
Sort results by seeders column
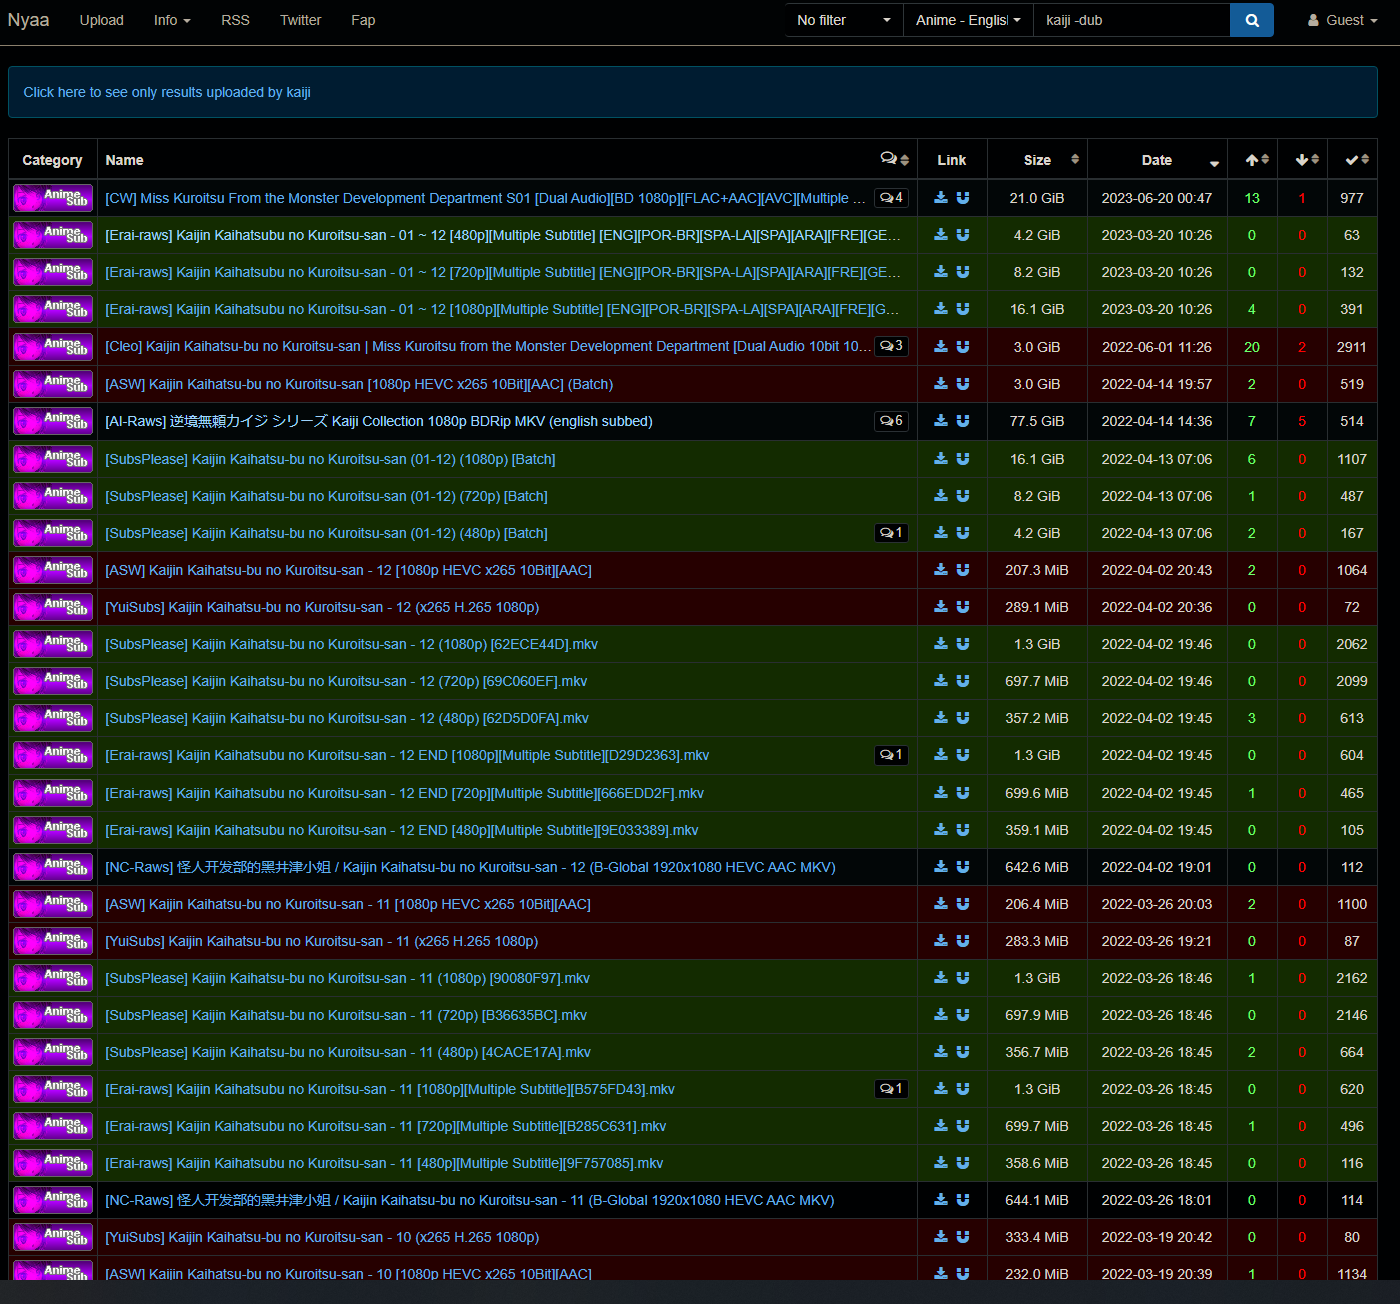click(x=1252, y=160)
